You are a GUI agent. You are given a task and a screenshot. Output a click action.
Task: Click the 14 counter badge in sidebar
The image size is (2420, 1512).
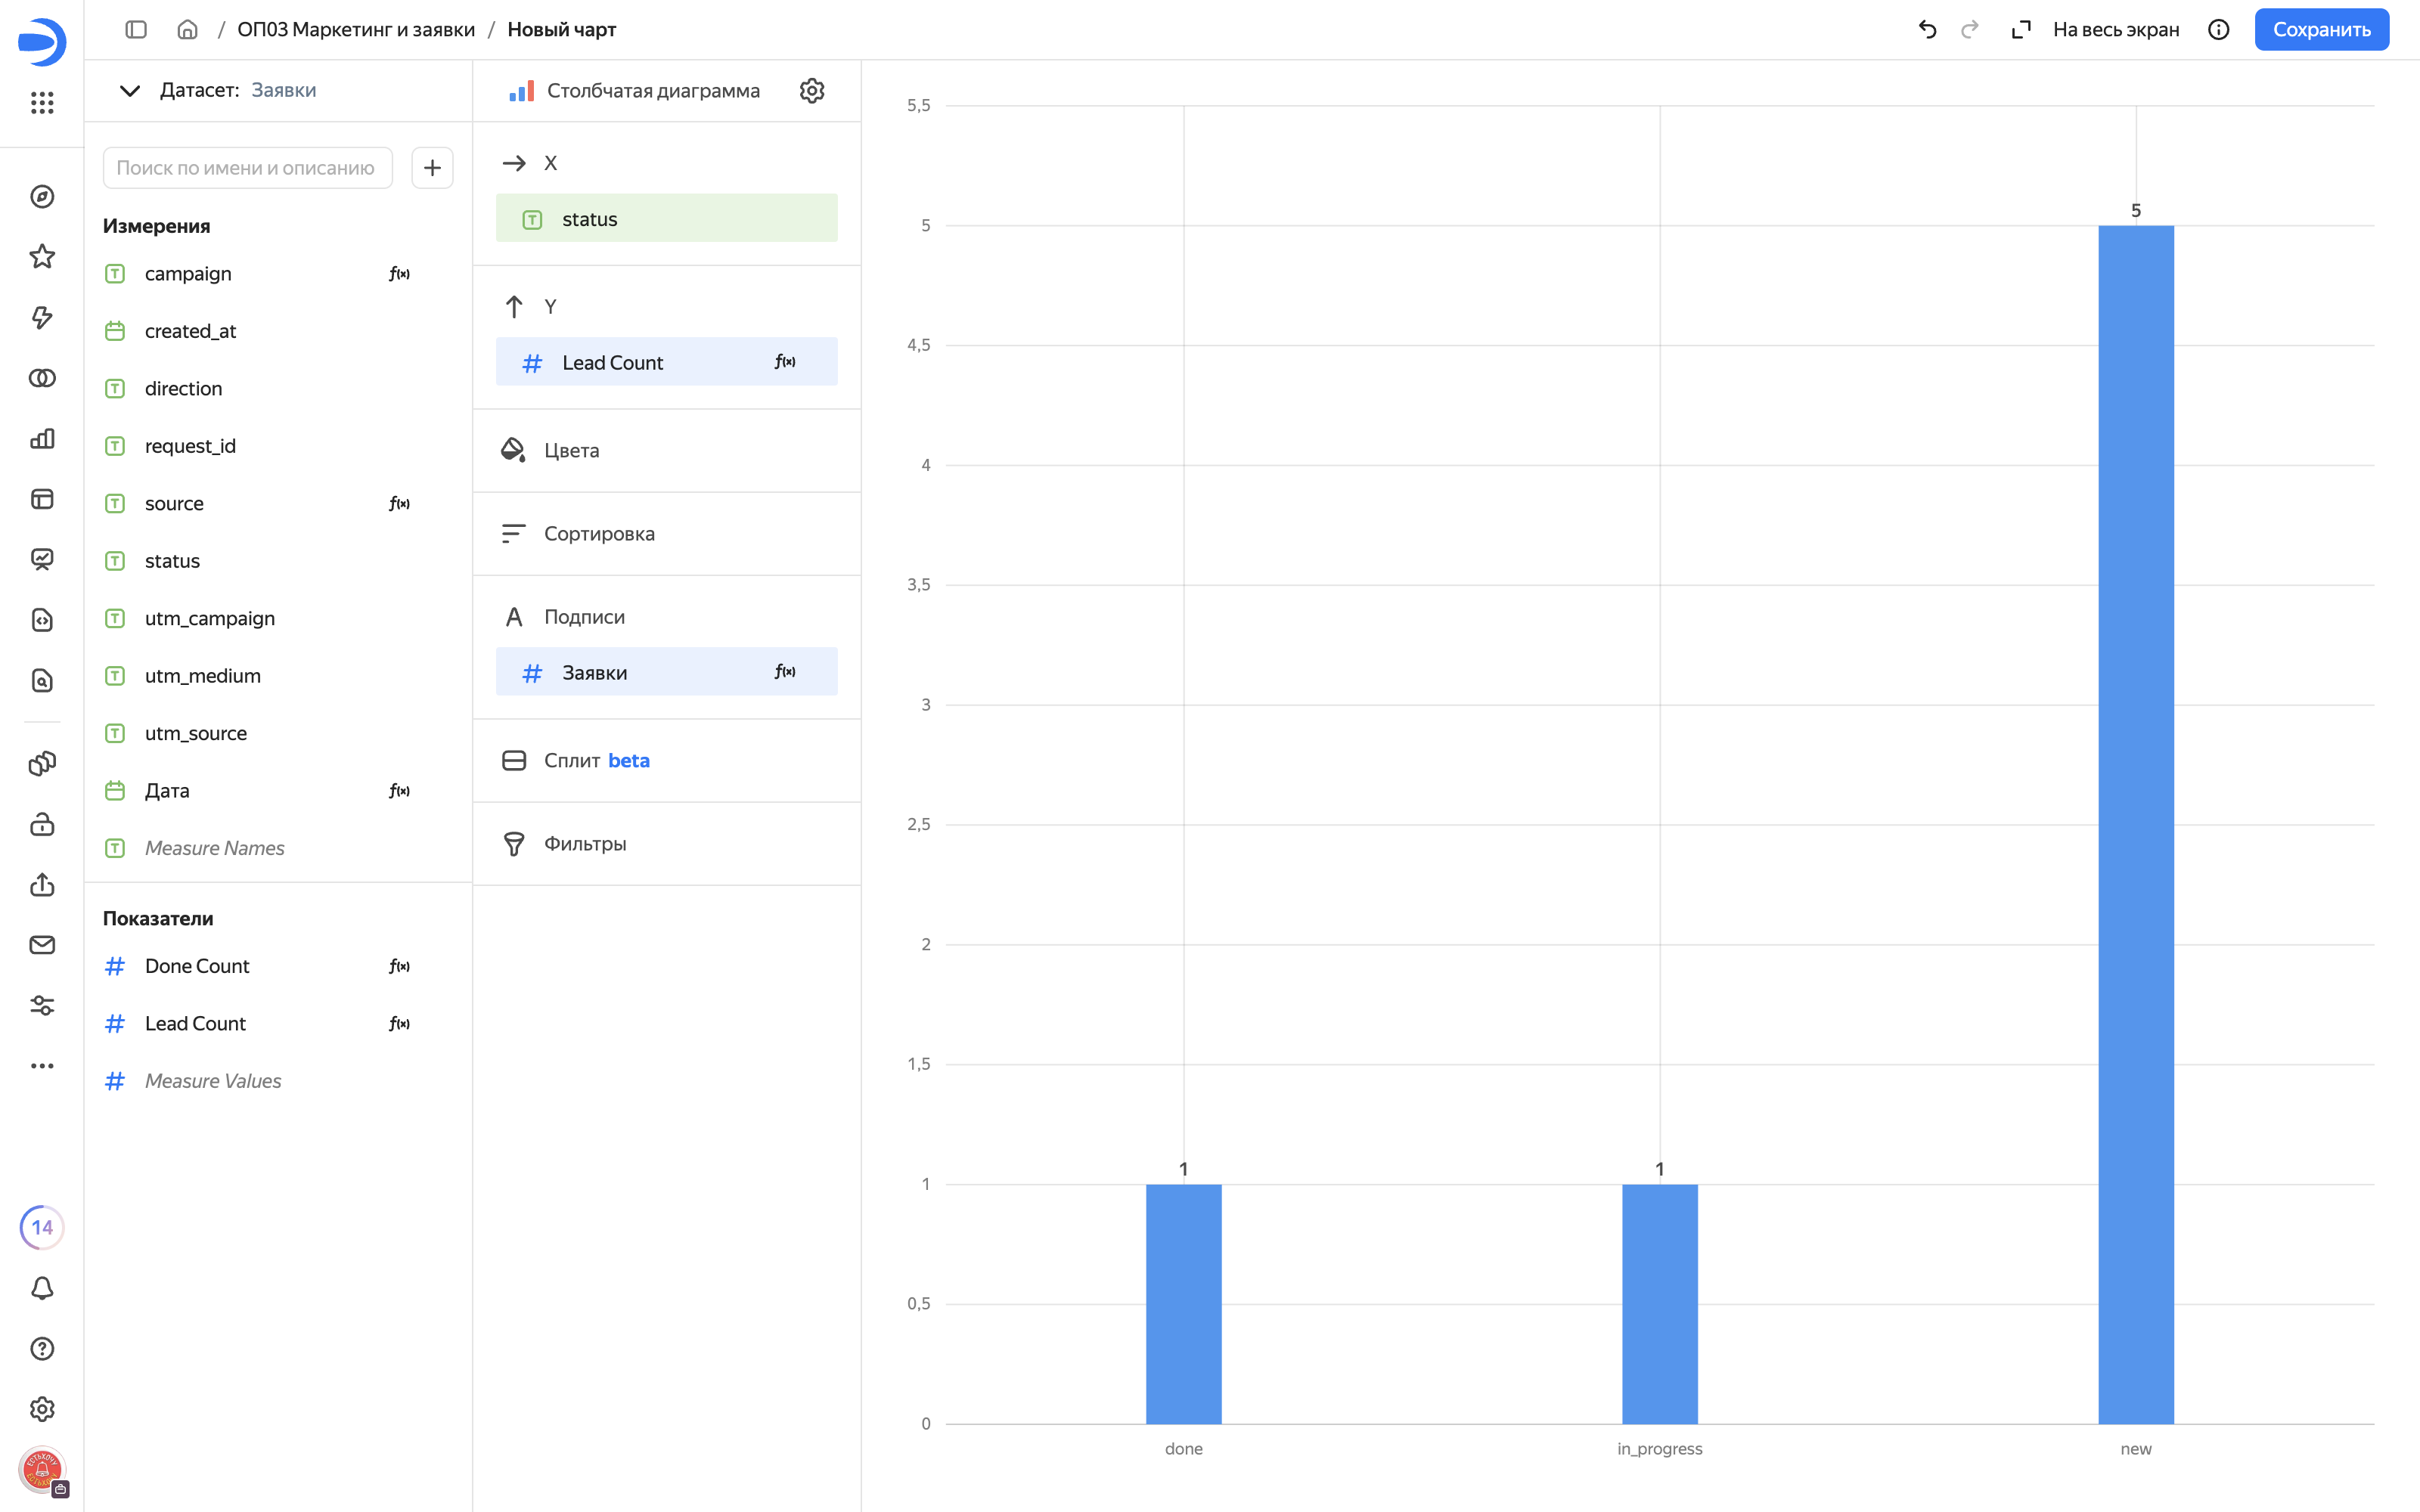42,1227
